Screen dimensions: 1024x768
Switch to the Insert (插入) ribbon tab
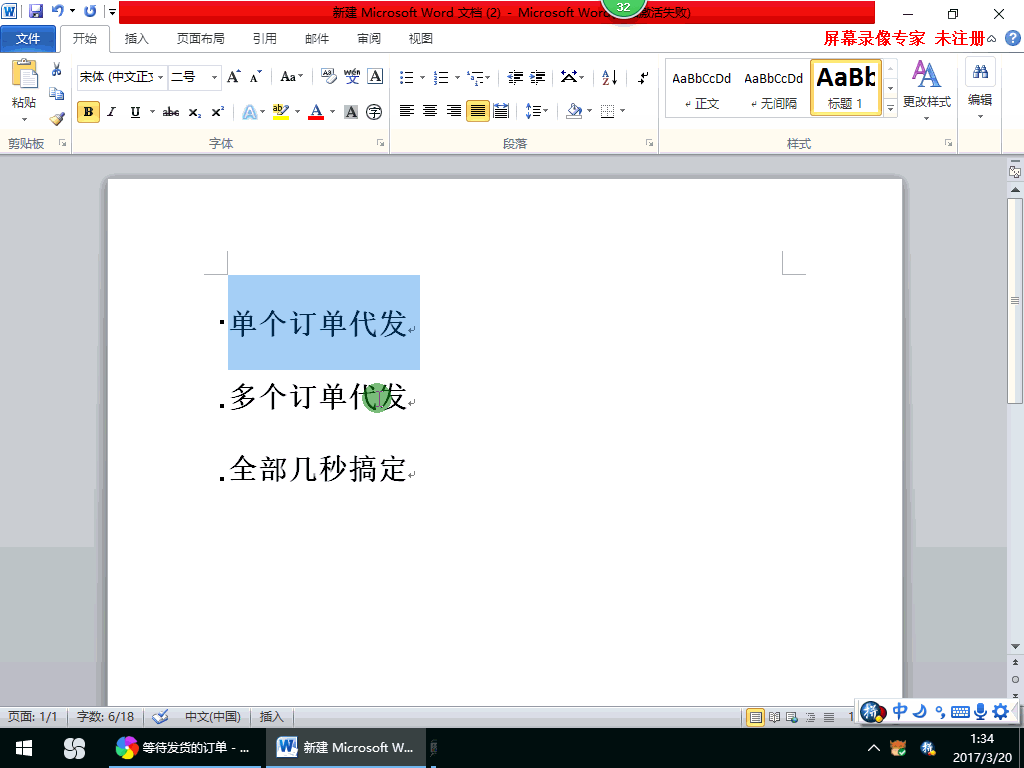pos(136,39)
